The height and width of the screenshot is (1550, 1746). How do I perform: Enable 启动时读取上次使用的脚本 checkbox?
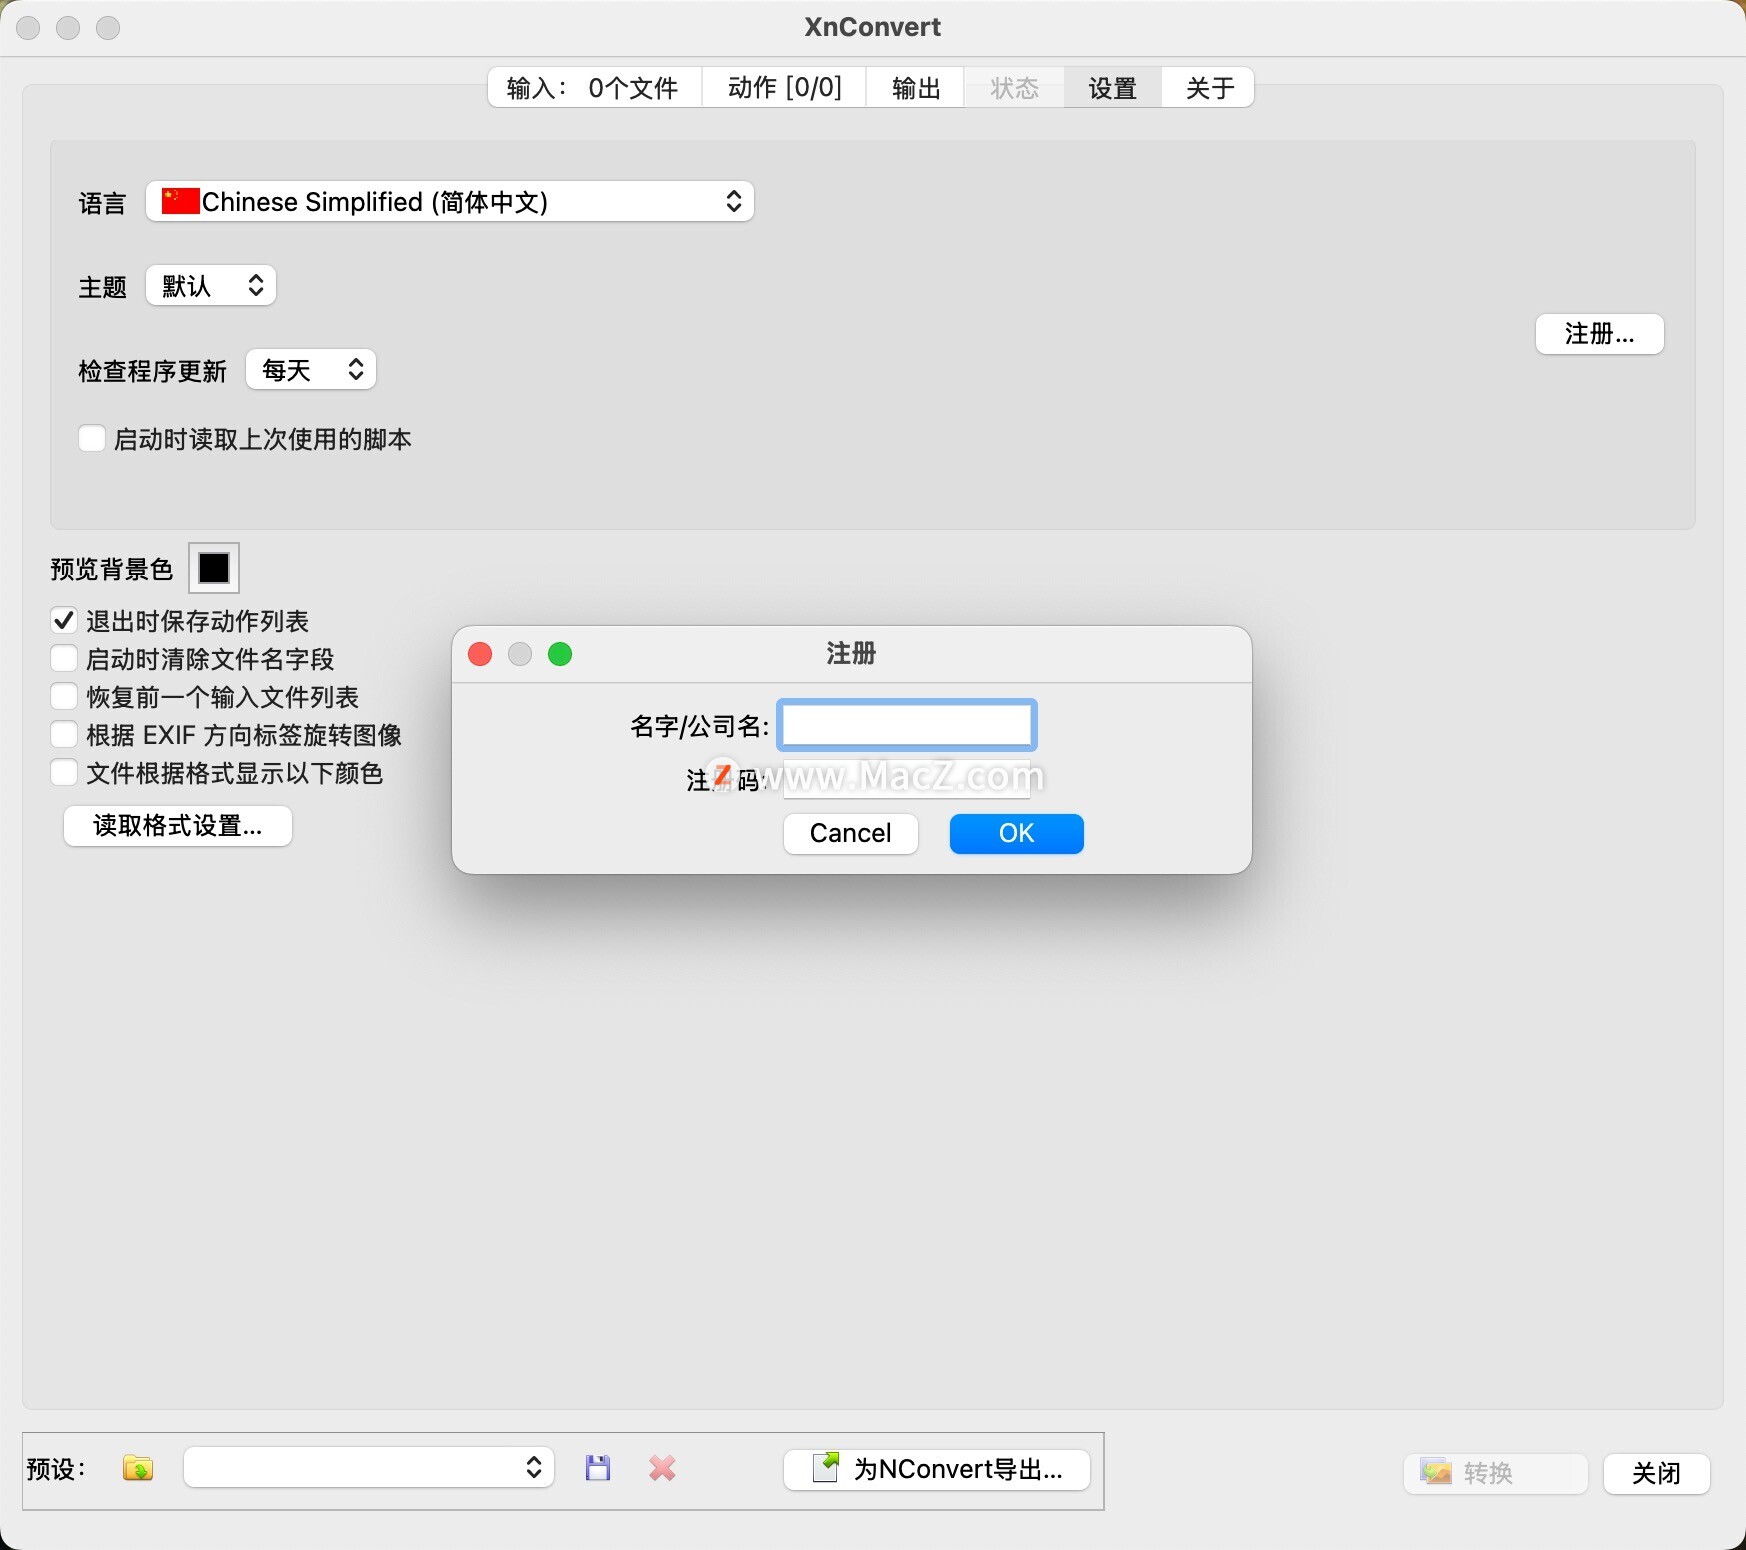92,439
